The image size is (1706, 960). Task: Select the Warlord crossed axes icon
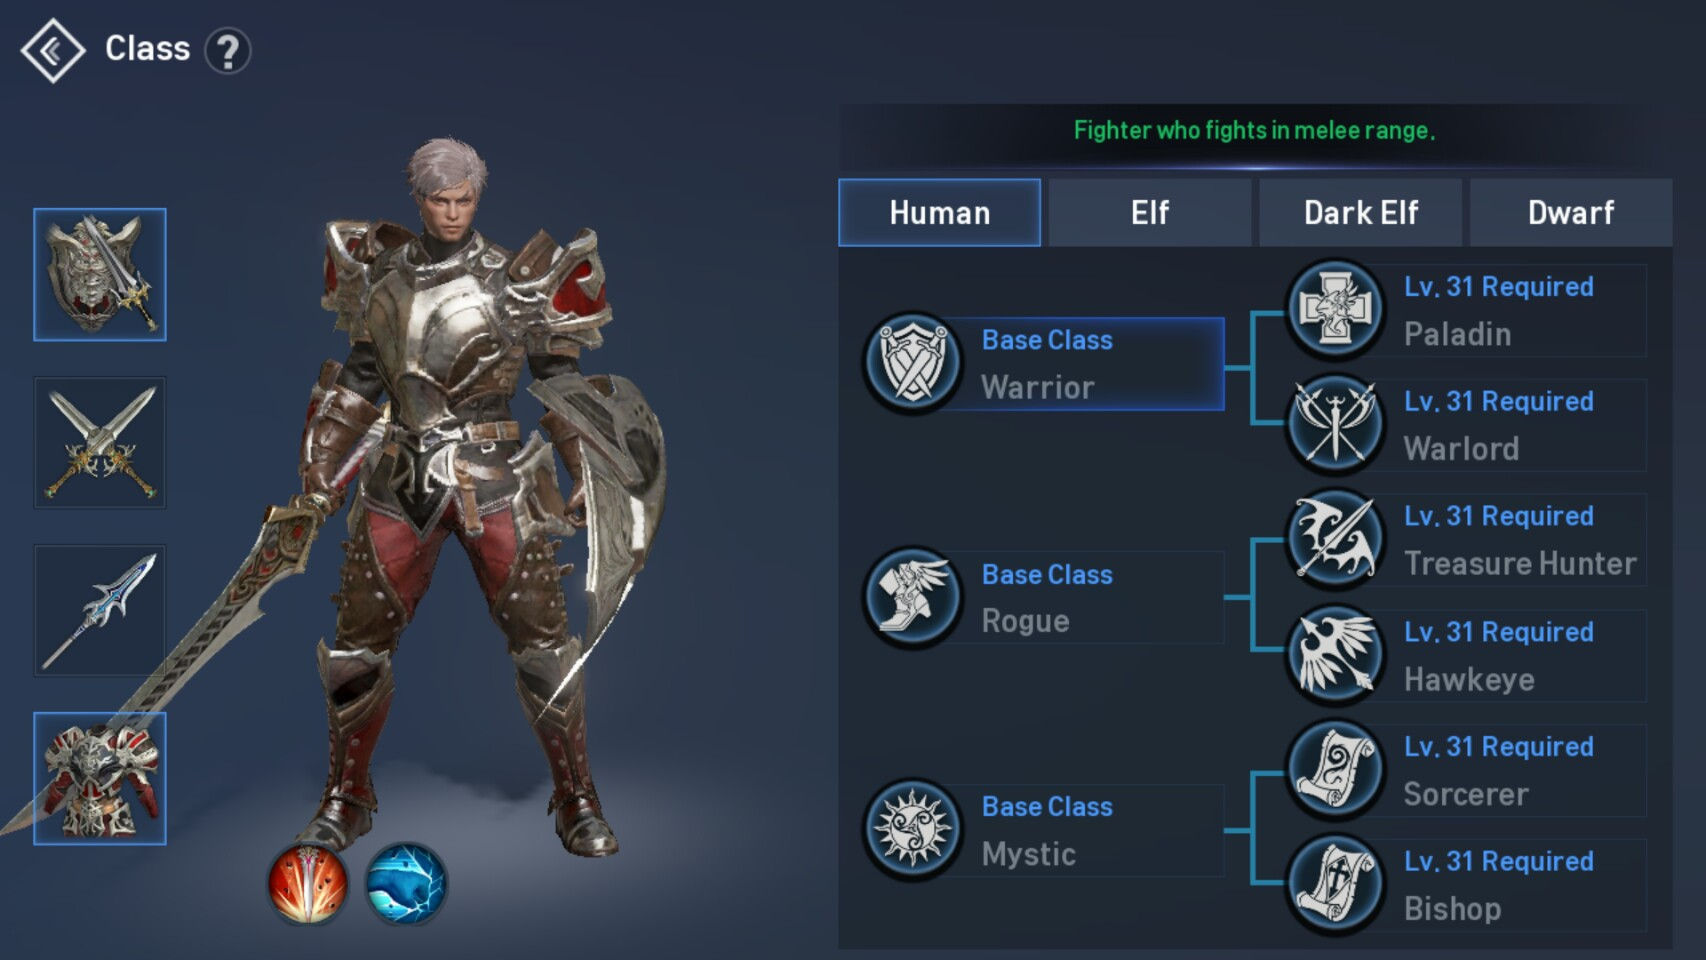pos(1335,425)
